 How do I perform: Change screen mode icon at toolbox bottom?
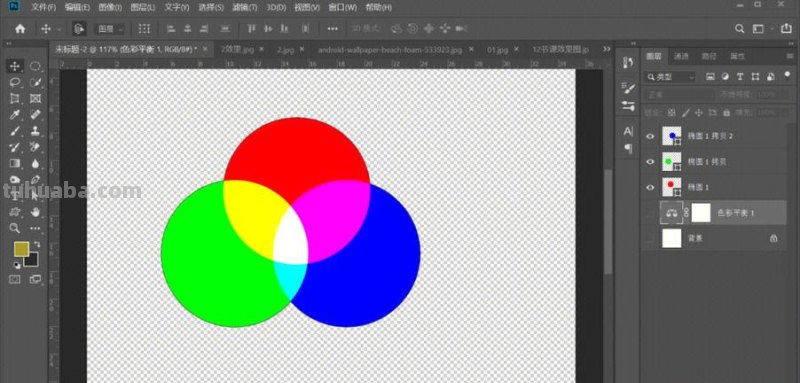point(35,279)
